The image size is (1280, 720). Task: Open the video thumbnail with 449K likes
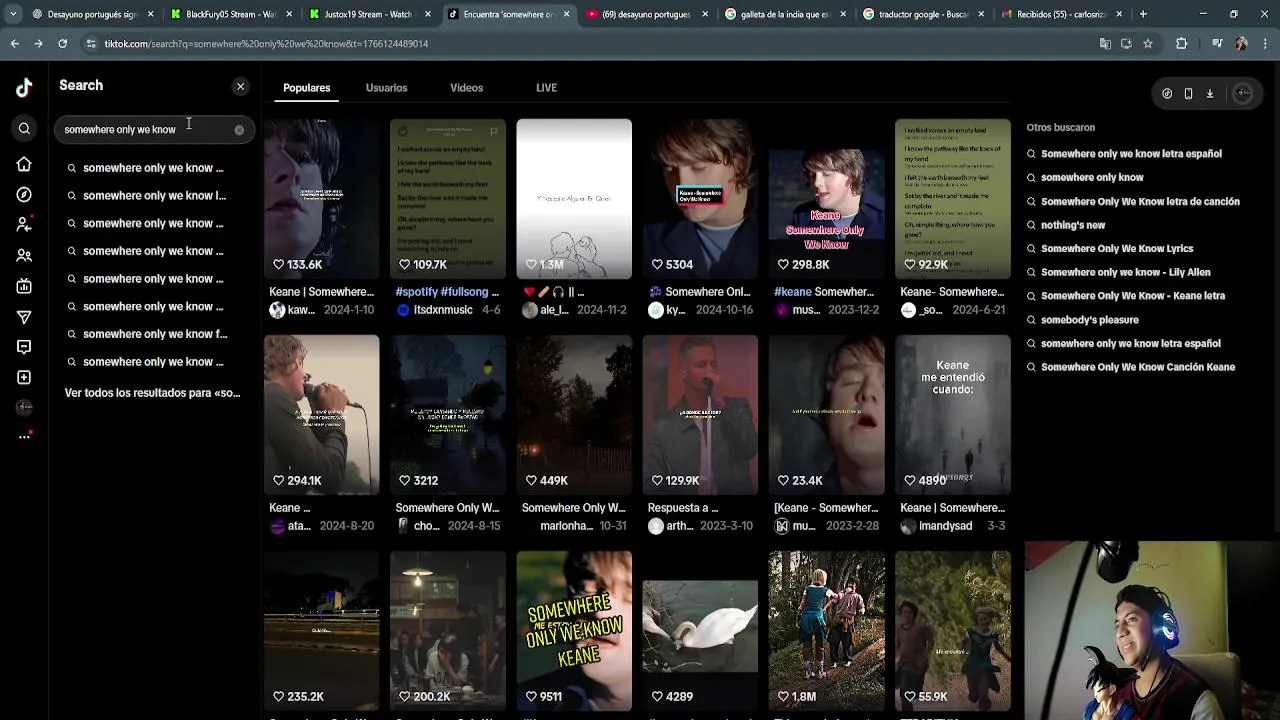tap(574, 415)
